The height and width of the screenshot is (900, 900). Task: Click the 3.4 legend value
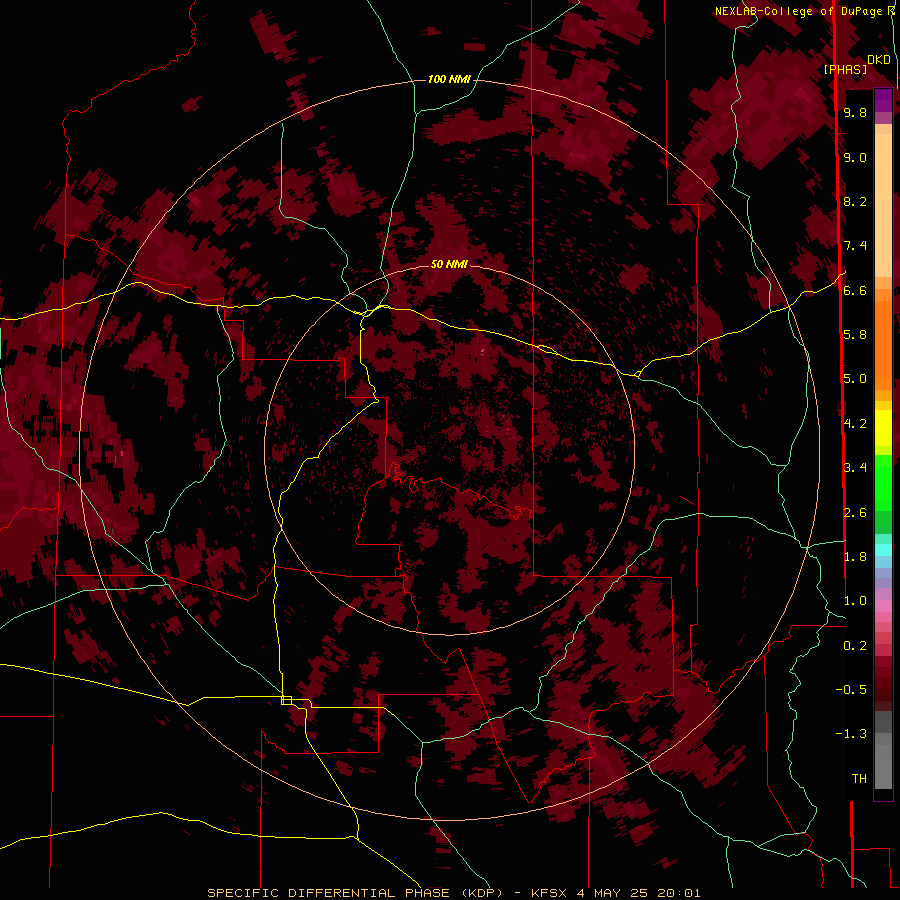pos(855,468)
